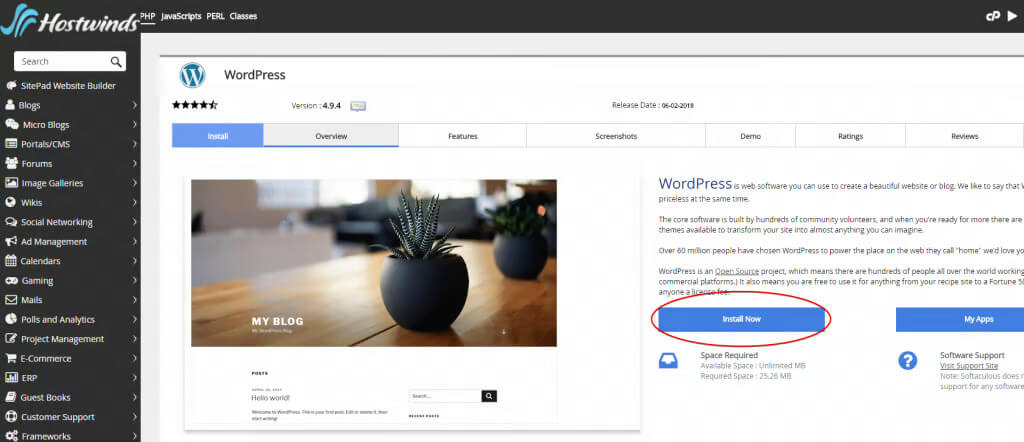The image size is (1024, 442).
Task: Click the Forums category icon
Action: click(x=11, y=163)
